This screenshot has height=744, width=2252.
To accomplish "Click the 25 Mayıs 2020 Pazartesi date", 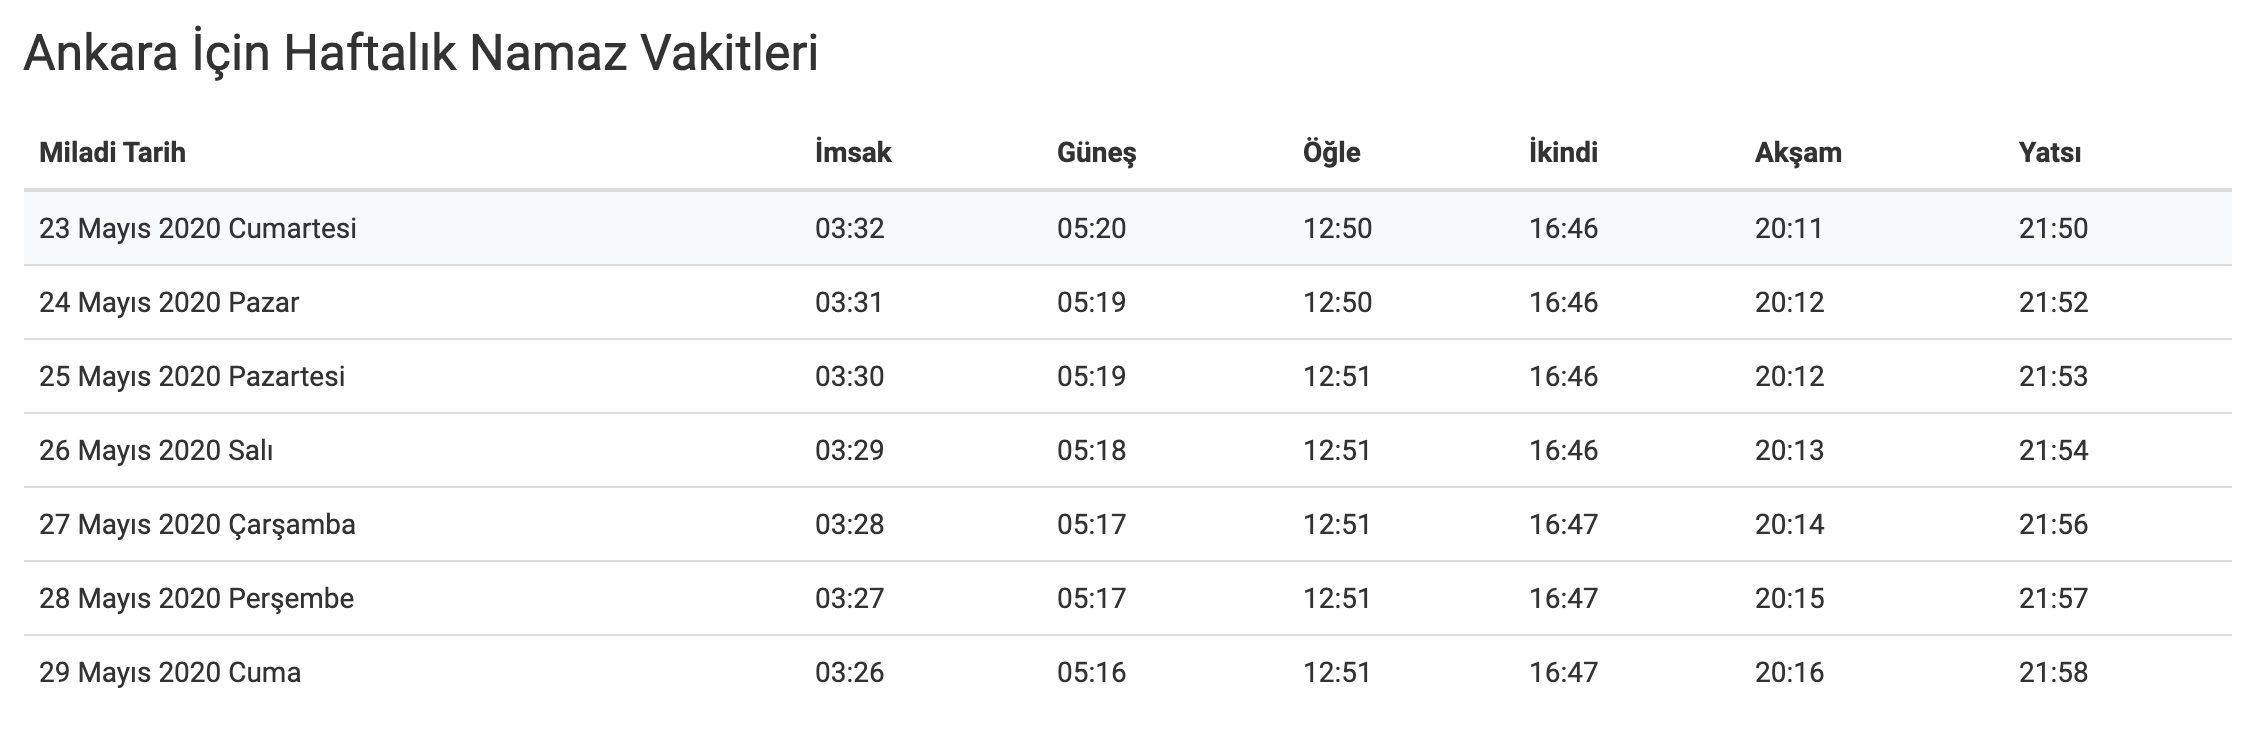I will click(192, 377).
